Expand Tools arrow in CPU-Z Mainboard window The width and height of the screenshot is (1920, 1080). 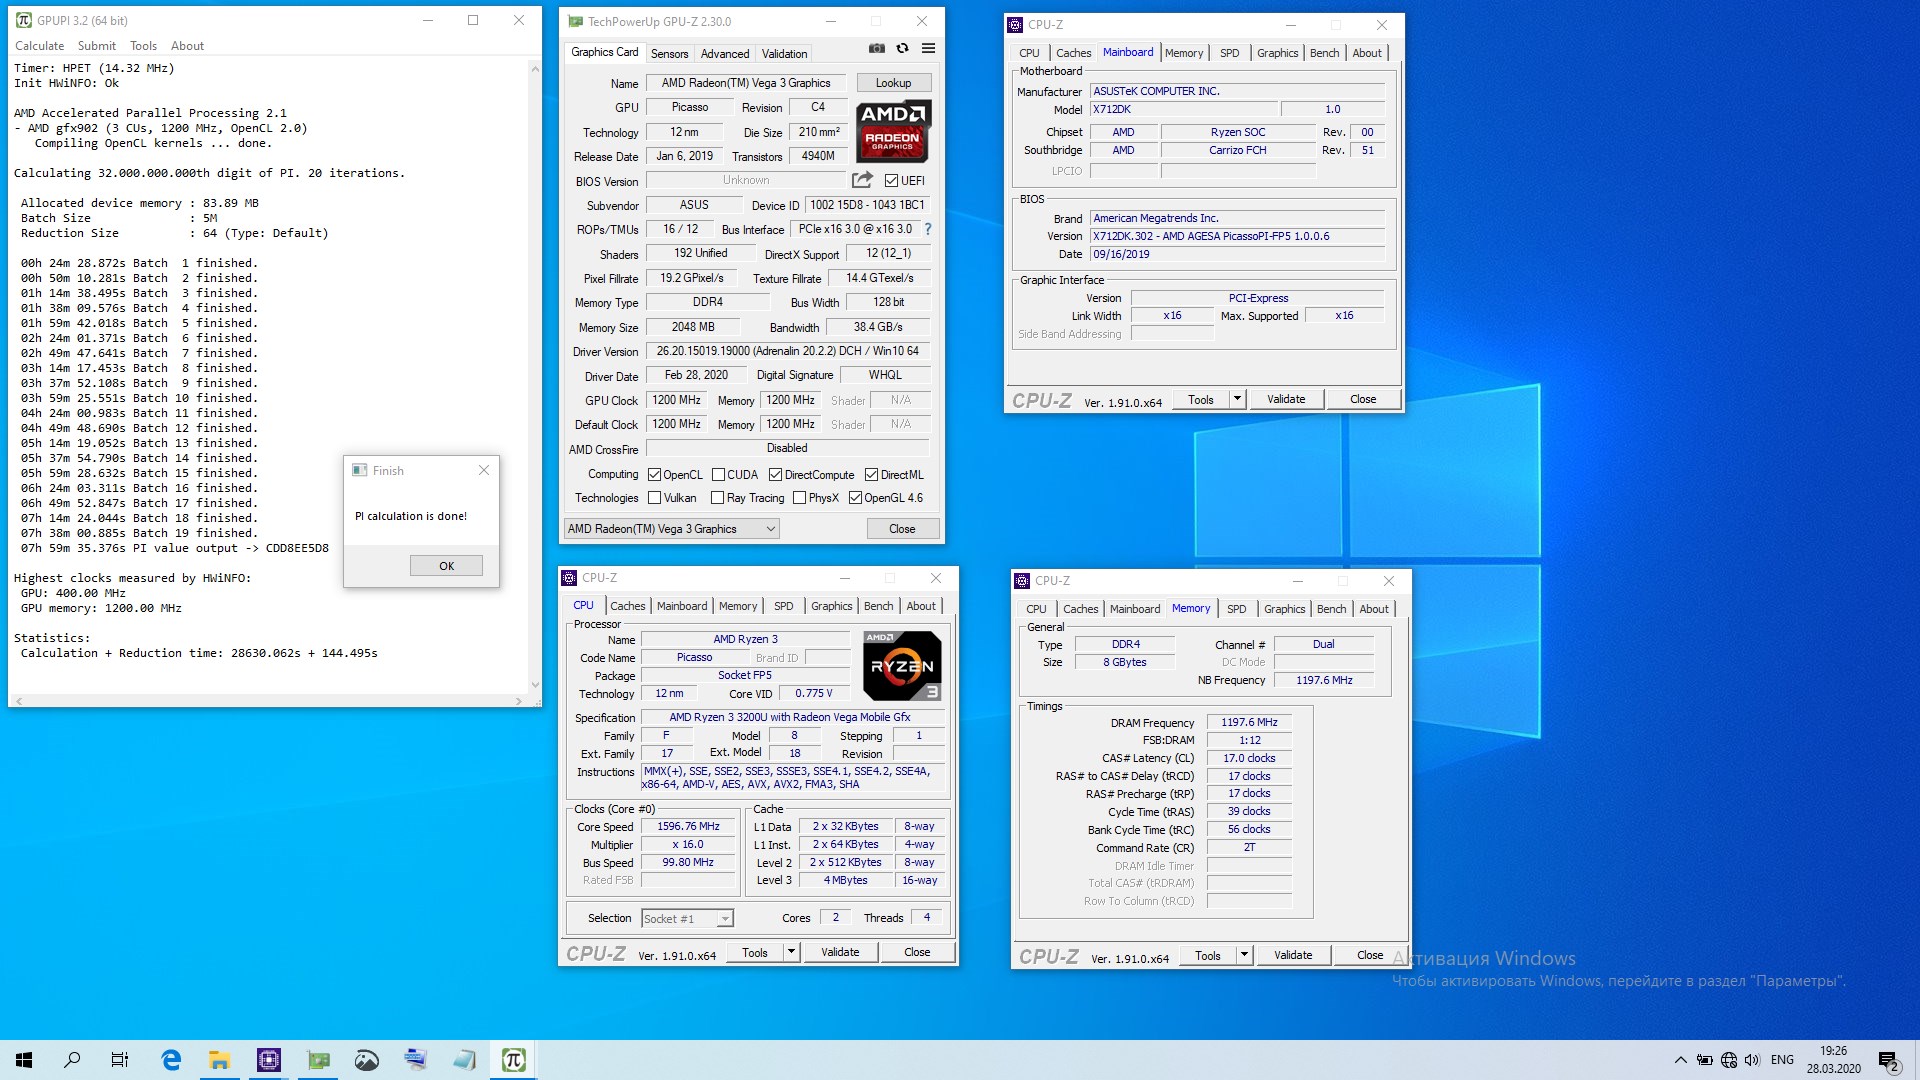(1237, 399)
